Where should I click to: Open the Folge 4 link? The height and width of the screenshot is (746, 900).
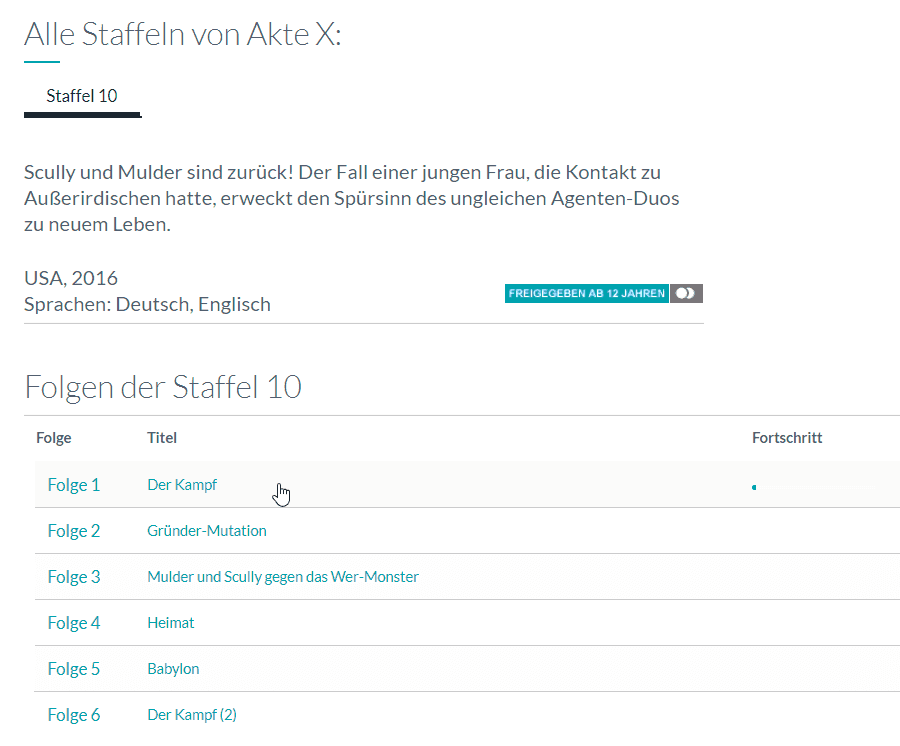(73, 623)
